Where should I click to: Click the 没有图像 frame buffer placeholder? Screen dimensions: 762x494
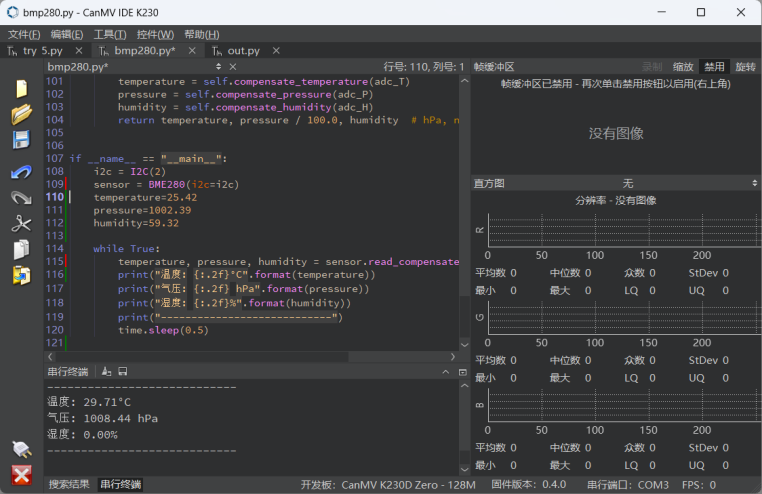(x=616, y=134)
